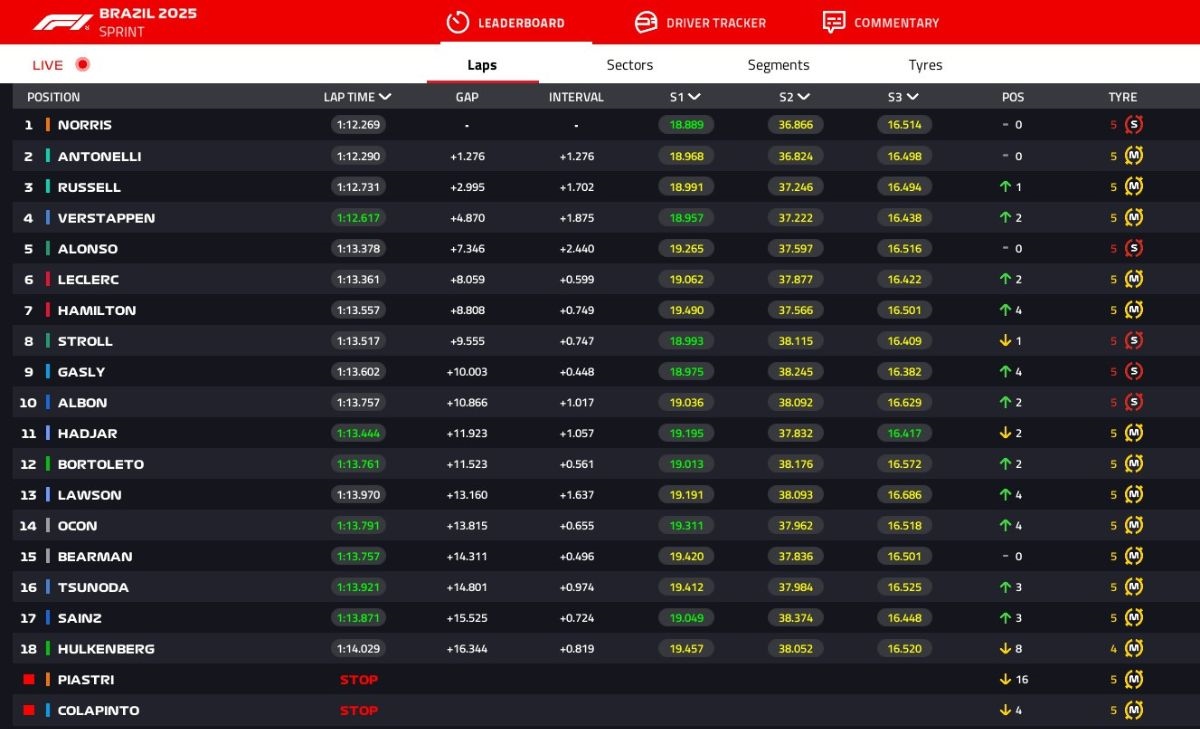
Task: Expand the S2 column dropdown
Action: [x=803, y=97]
